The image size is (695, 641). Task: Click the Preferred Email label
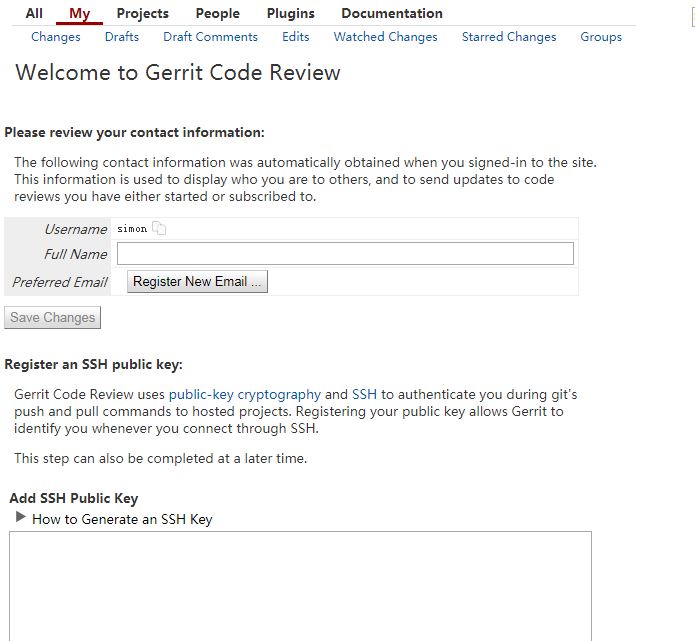[x=60, y=282]
